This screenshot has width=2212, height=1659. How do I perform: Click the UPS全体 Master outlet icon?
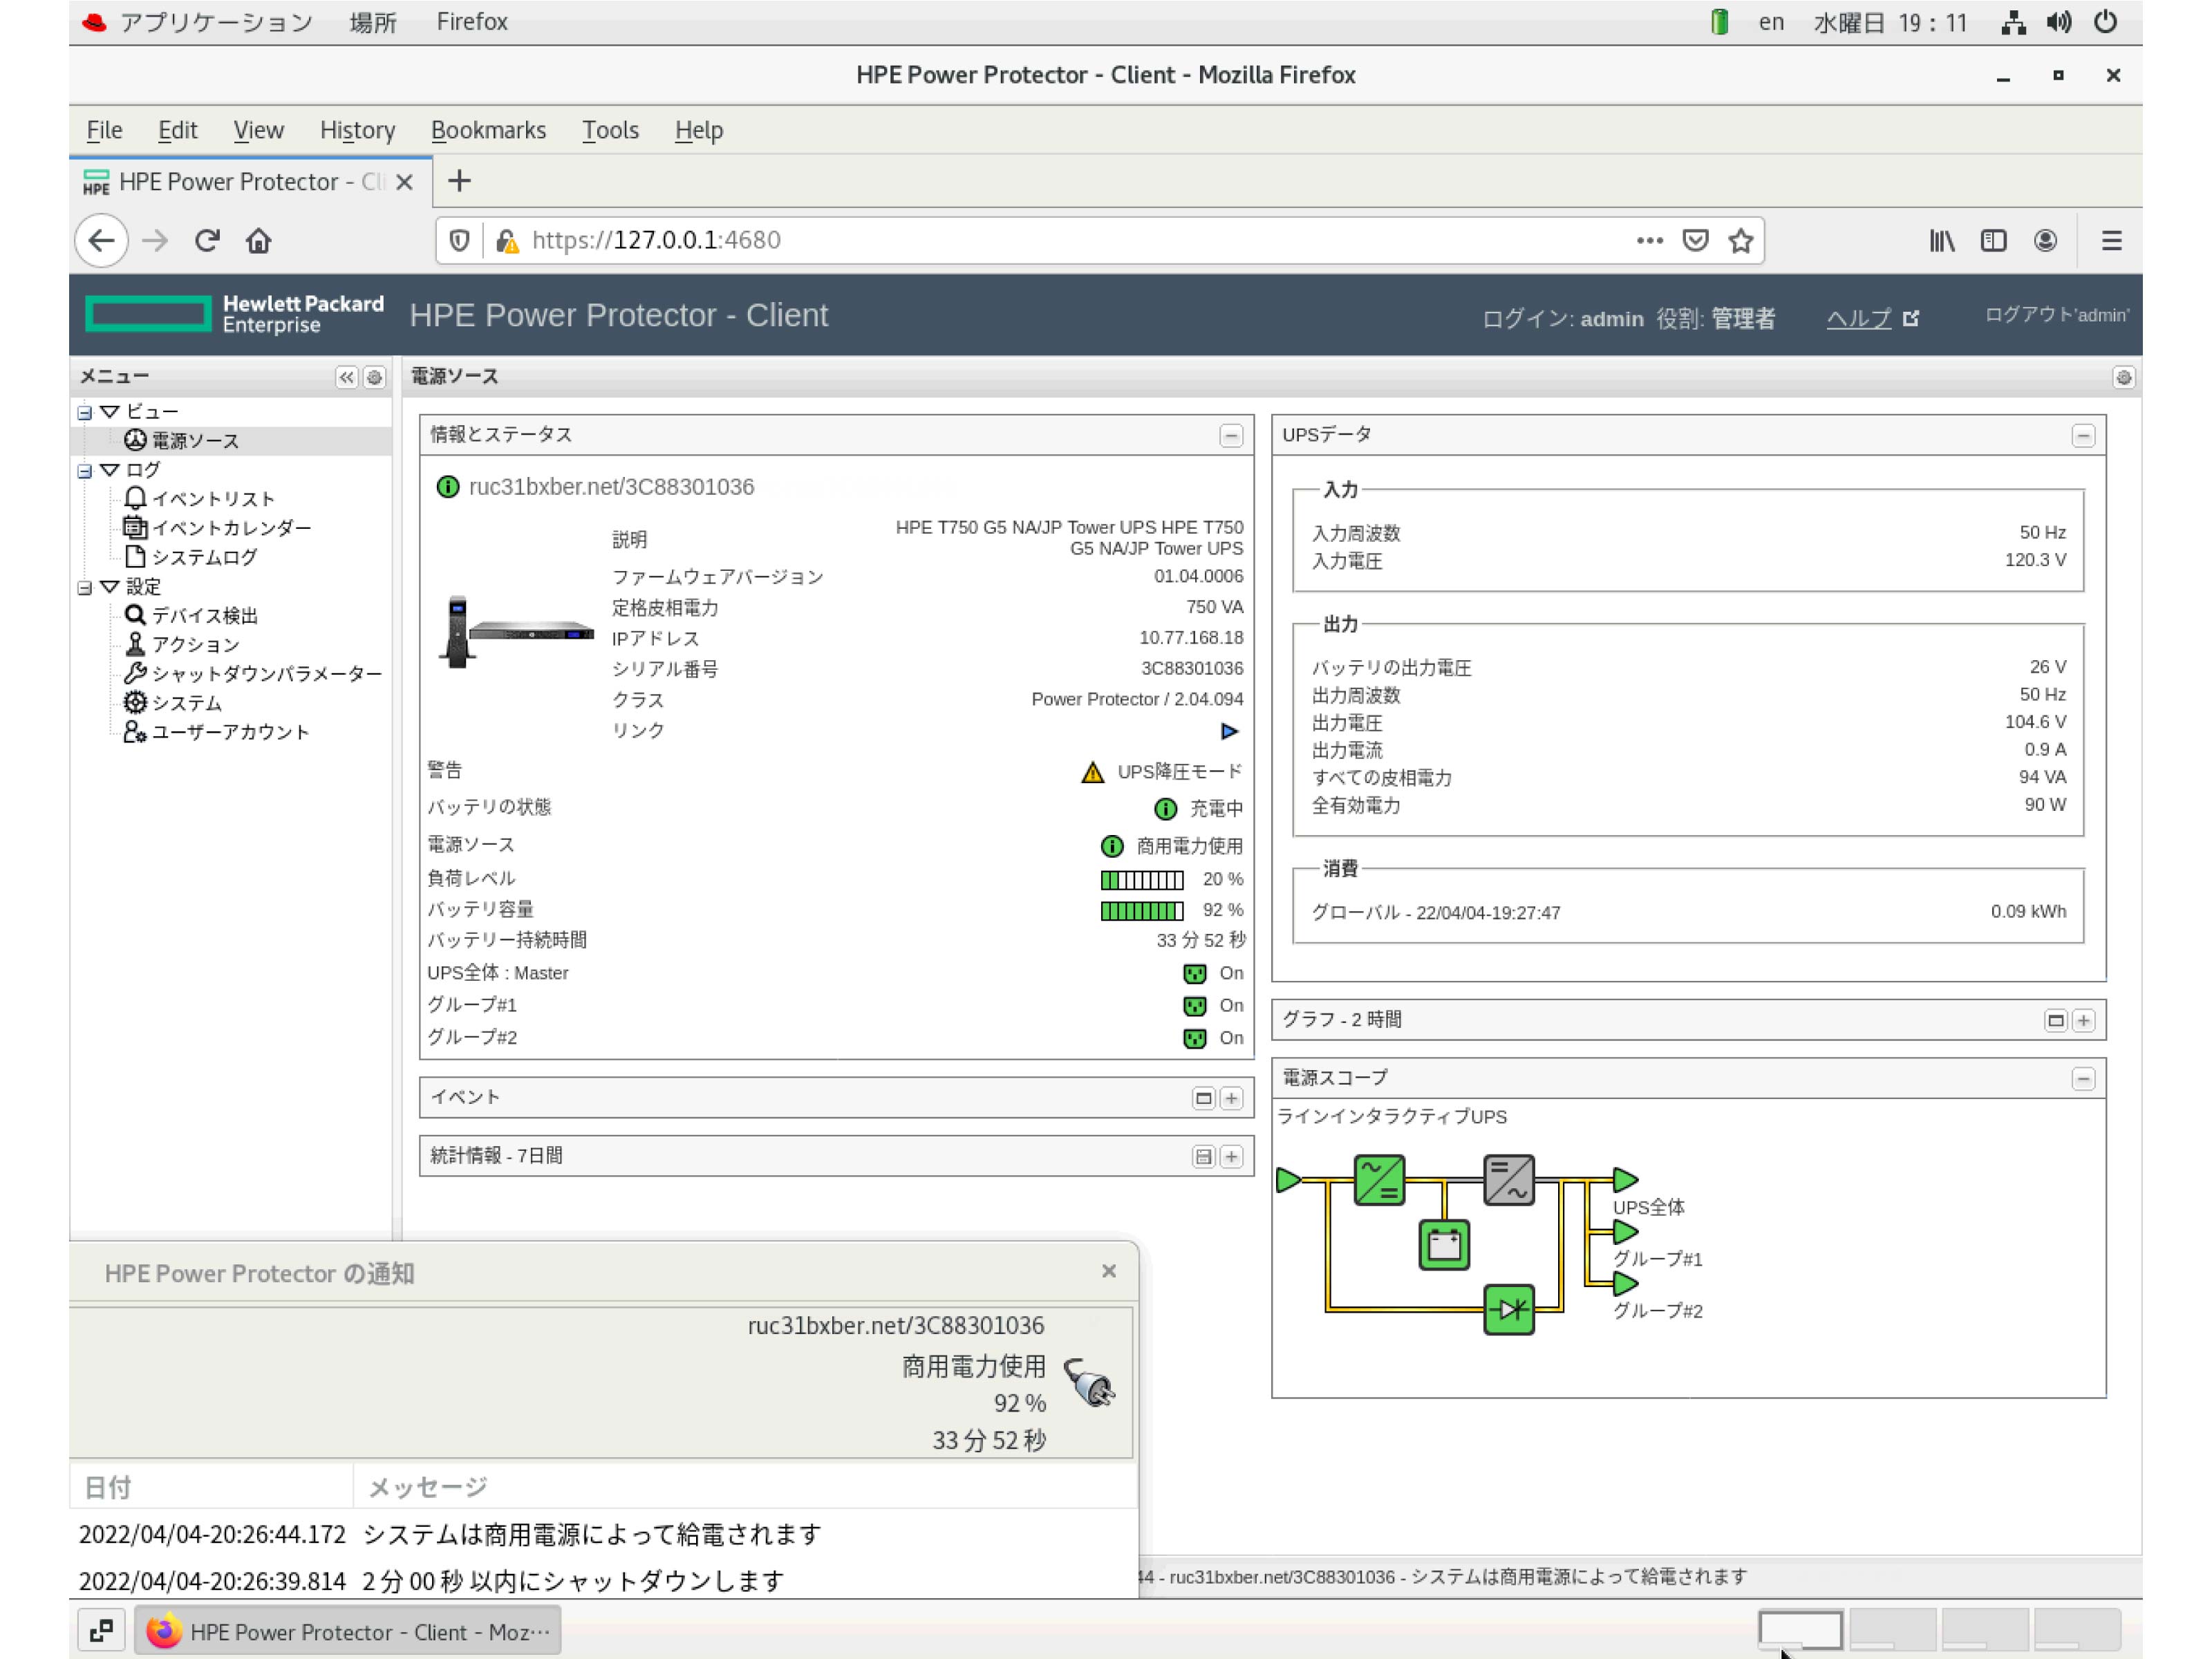tap(1194, 974)
